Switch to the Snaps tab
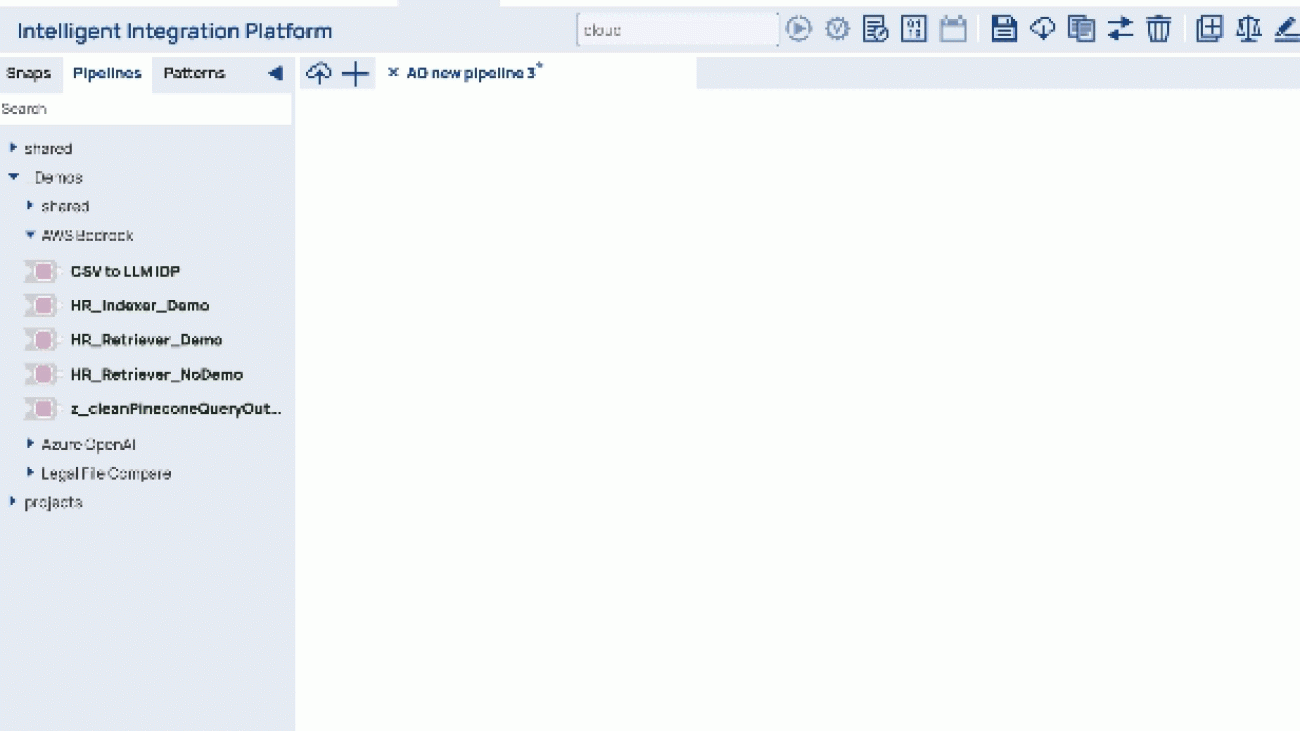This screenshot has width=1300, height=731. click(29, 73)
